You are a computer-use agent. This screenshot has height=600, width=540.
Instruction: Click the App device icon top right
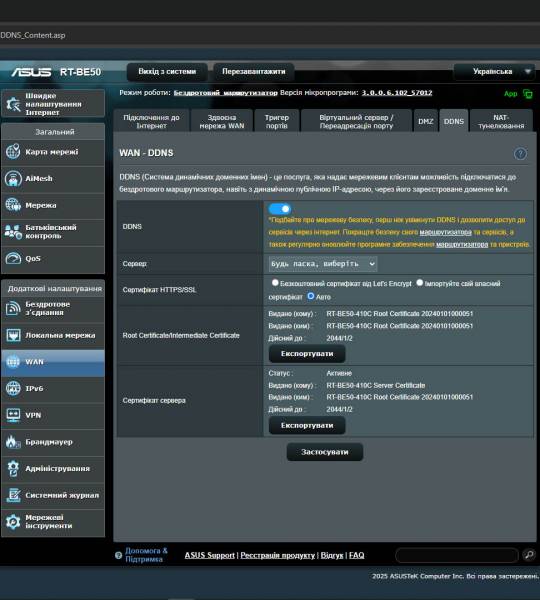[x=528, y=94]
